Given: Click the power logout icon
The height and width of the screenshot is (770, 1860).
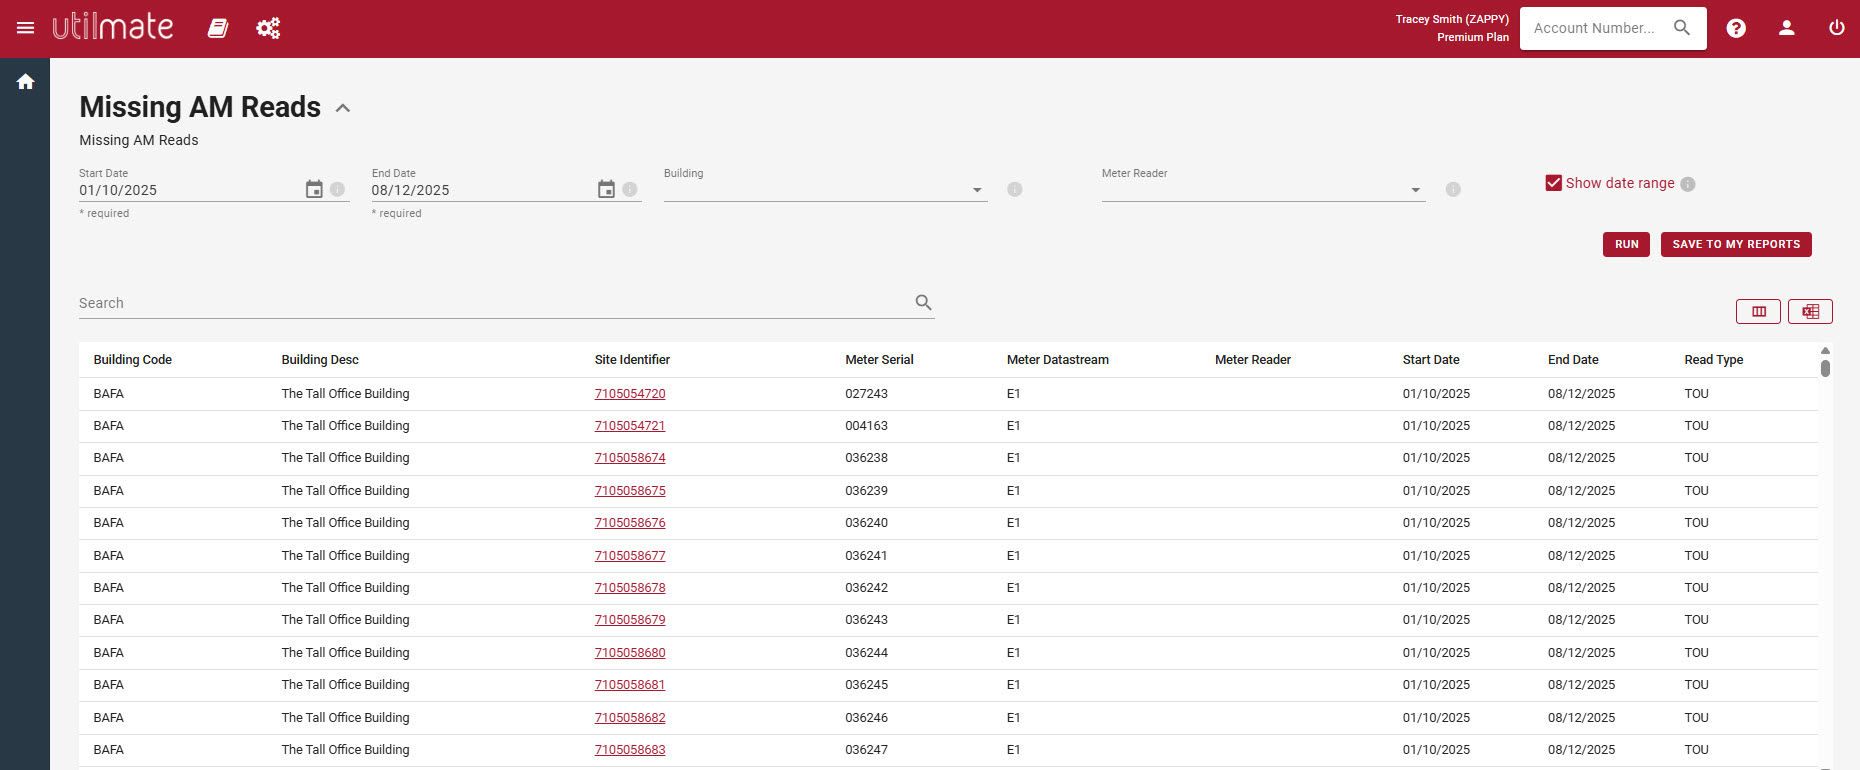Looking at the screenshot, I should [1837, 28].
